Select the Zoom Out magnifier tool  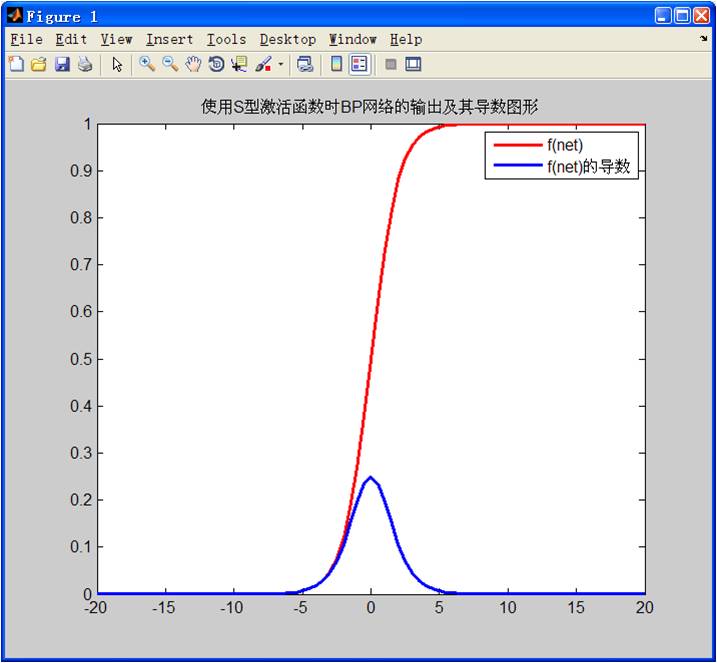pyautogui.click(x=170, y=64)
